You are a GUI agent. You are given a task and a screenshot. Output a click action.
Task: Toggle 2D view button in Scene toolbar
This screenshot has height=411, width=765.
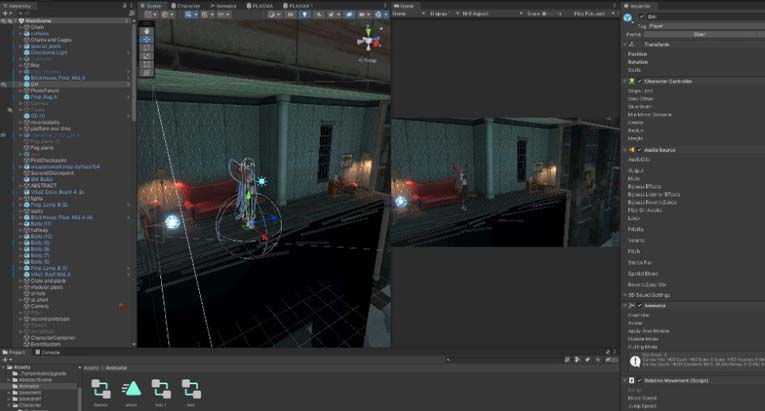coord(290,15)
